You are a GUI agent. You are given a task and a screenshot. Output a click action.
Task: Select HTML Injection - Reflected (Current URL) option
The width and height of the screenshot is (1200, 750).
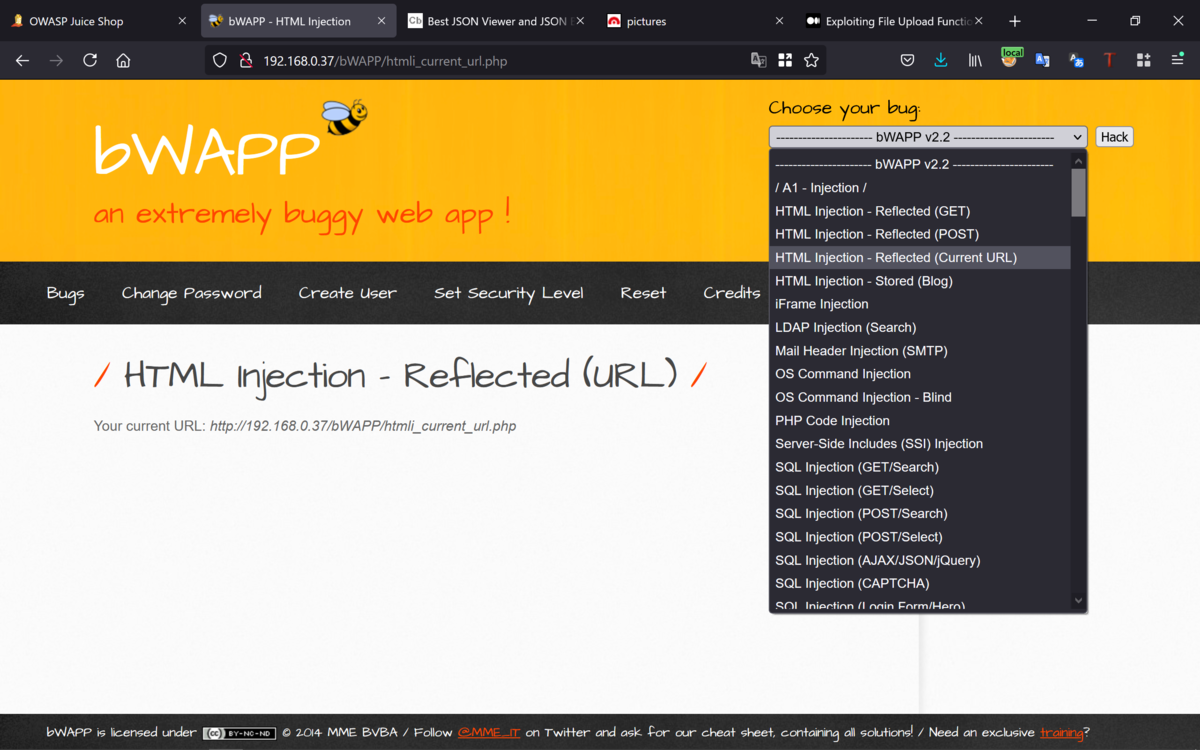click(920, 257)
